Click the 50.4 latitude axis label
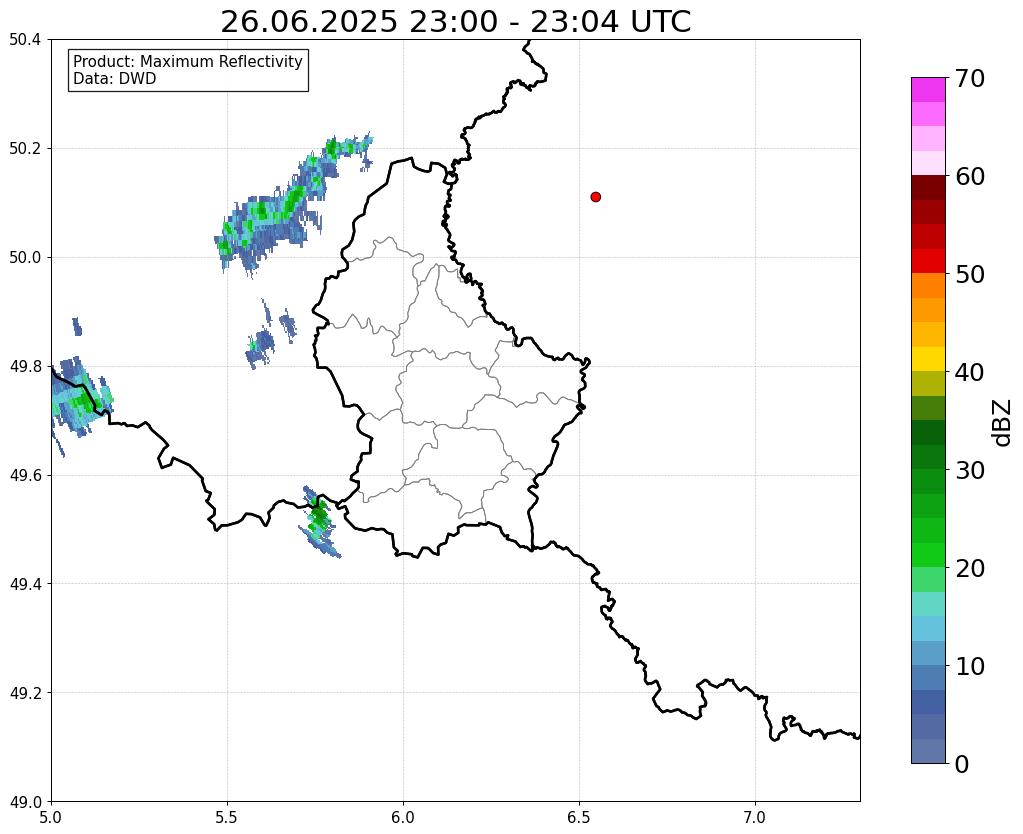 pyautogui.click(x=25, y=40)
